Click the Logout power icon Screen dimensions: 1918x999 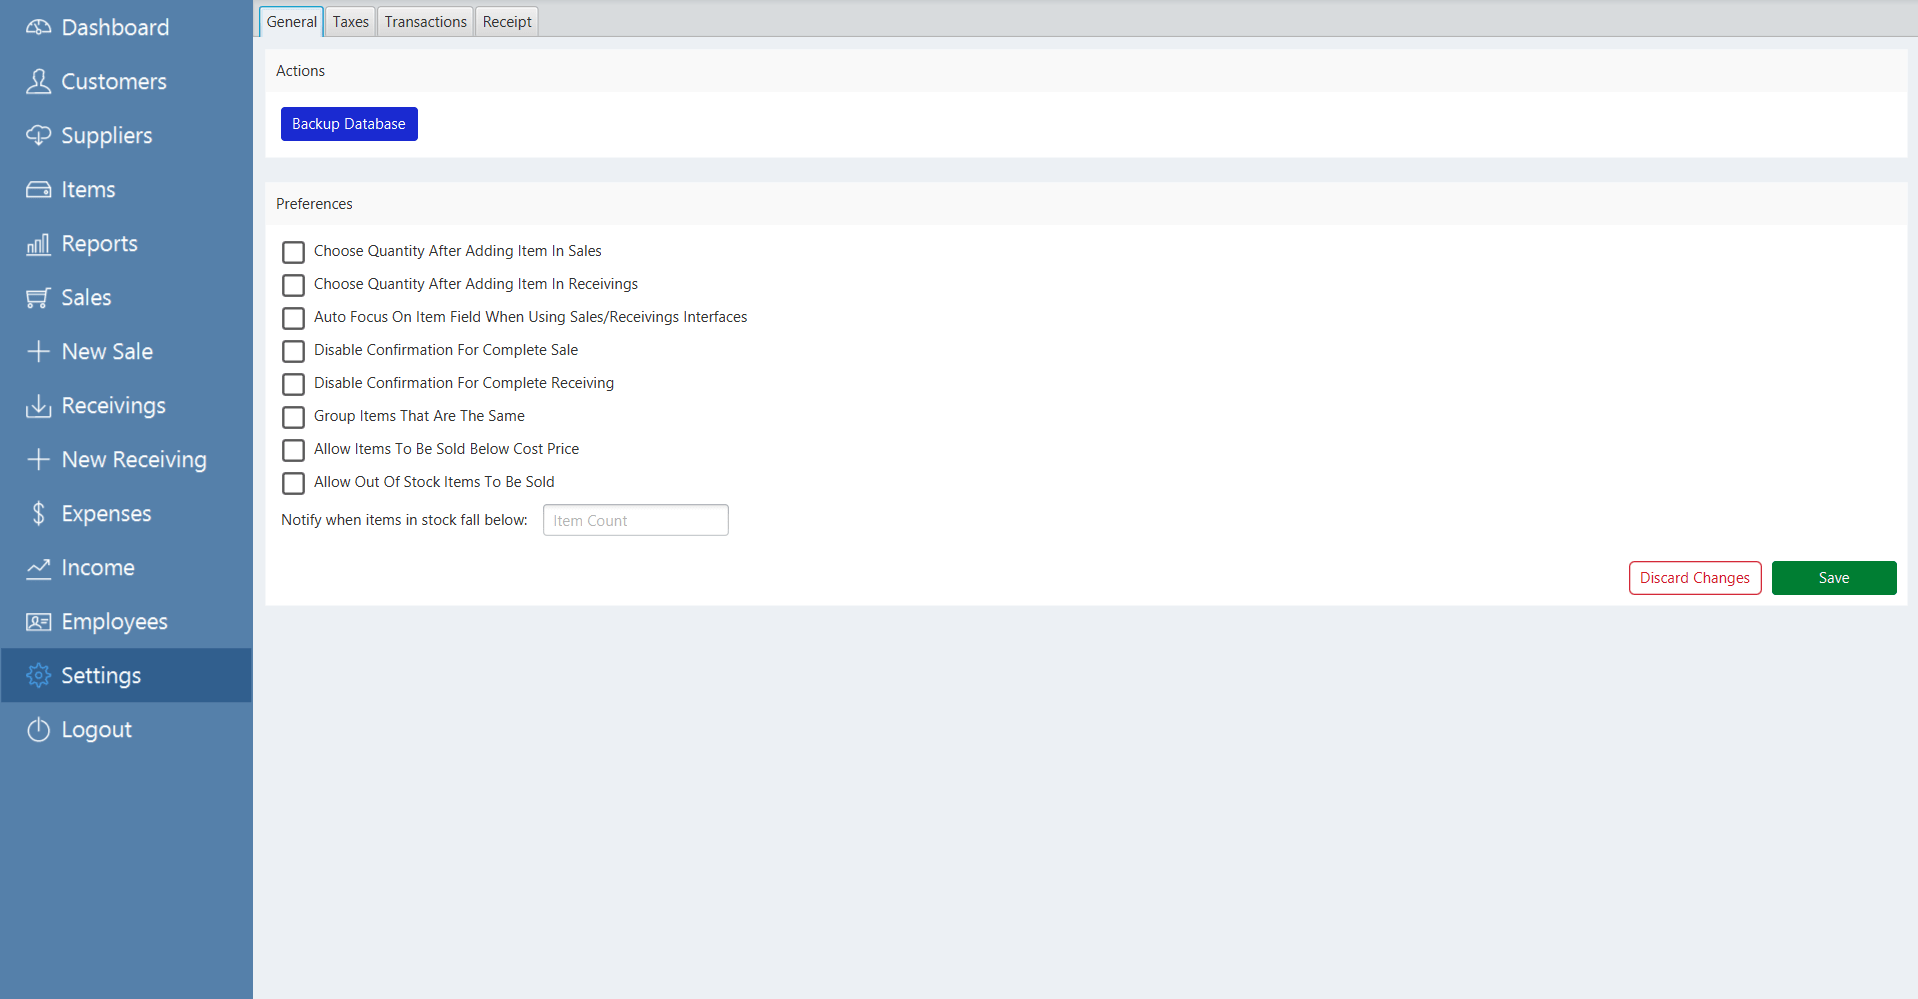(38, 730)
